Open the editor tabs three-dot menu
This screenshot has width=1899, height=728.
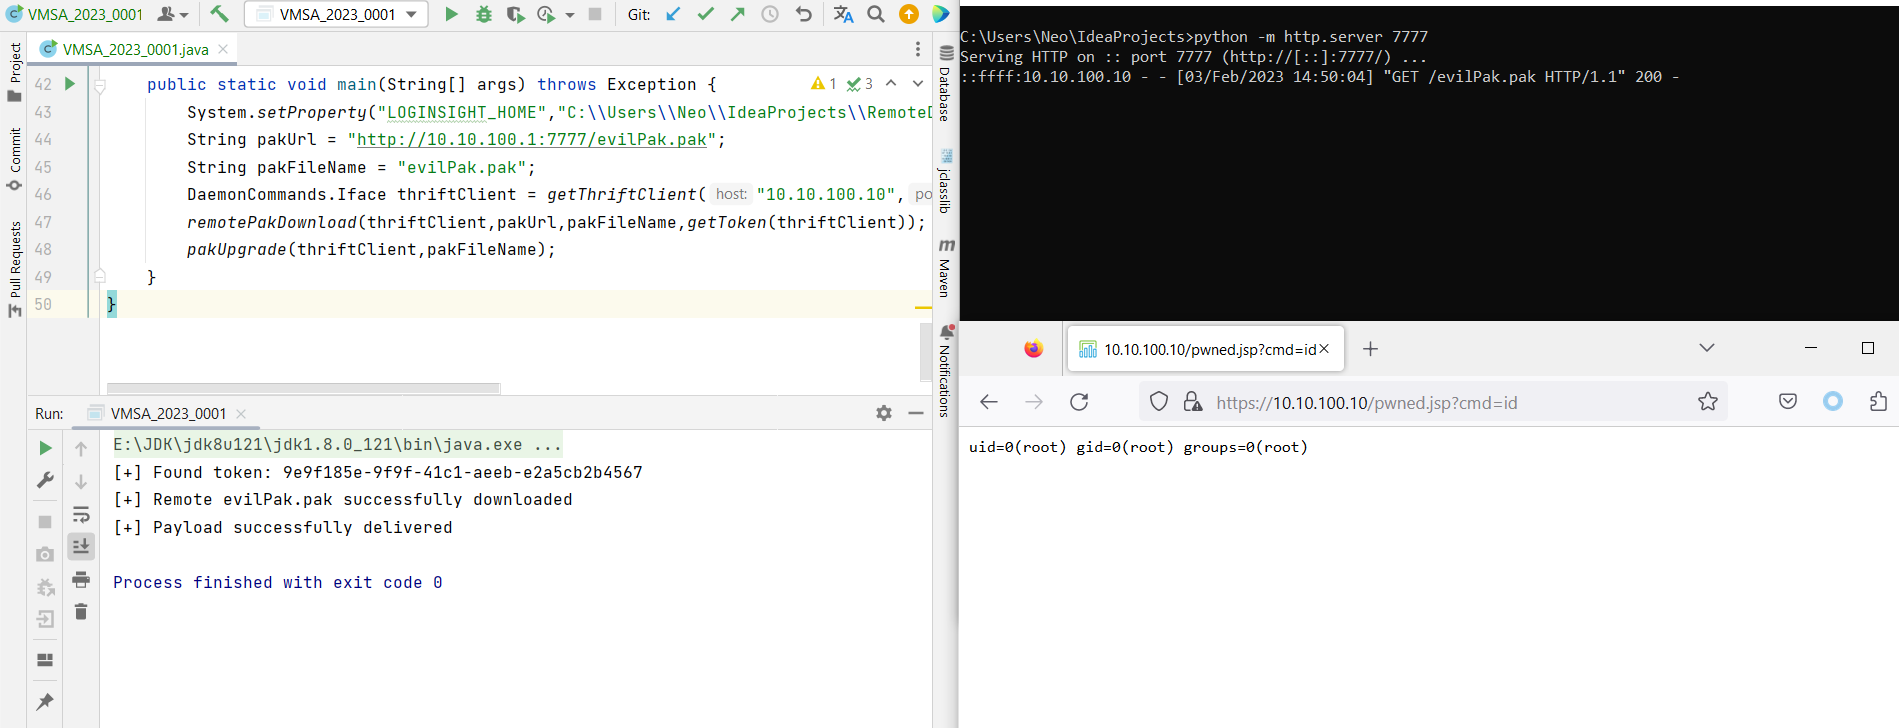pyautogui.click(x=918, y=49)
